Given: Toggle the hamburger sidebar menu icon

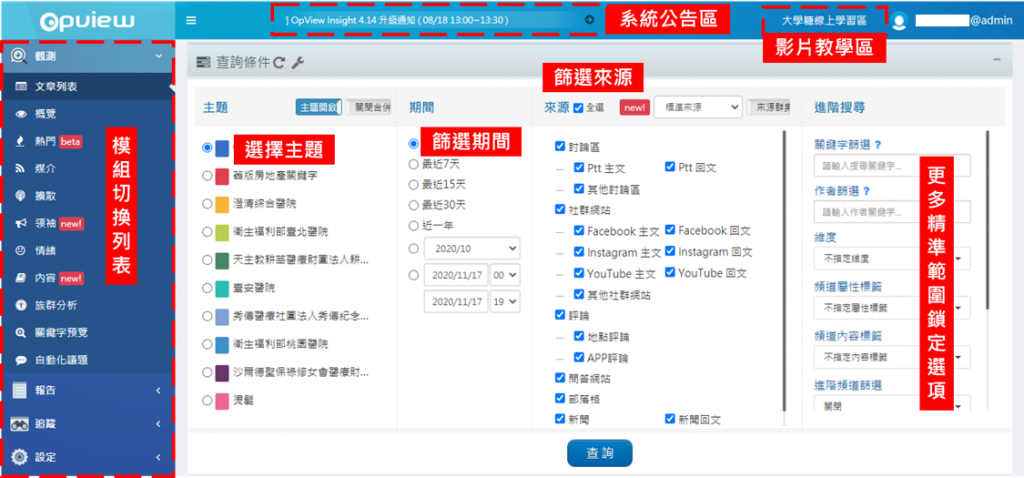Looking at the screenshot, I should [x=191, y=20].
